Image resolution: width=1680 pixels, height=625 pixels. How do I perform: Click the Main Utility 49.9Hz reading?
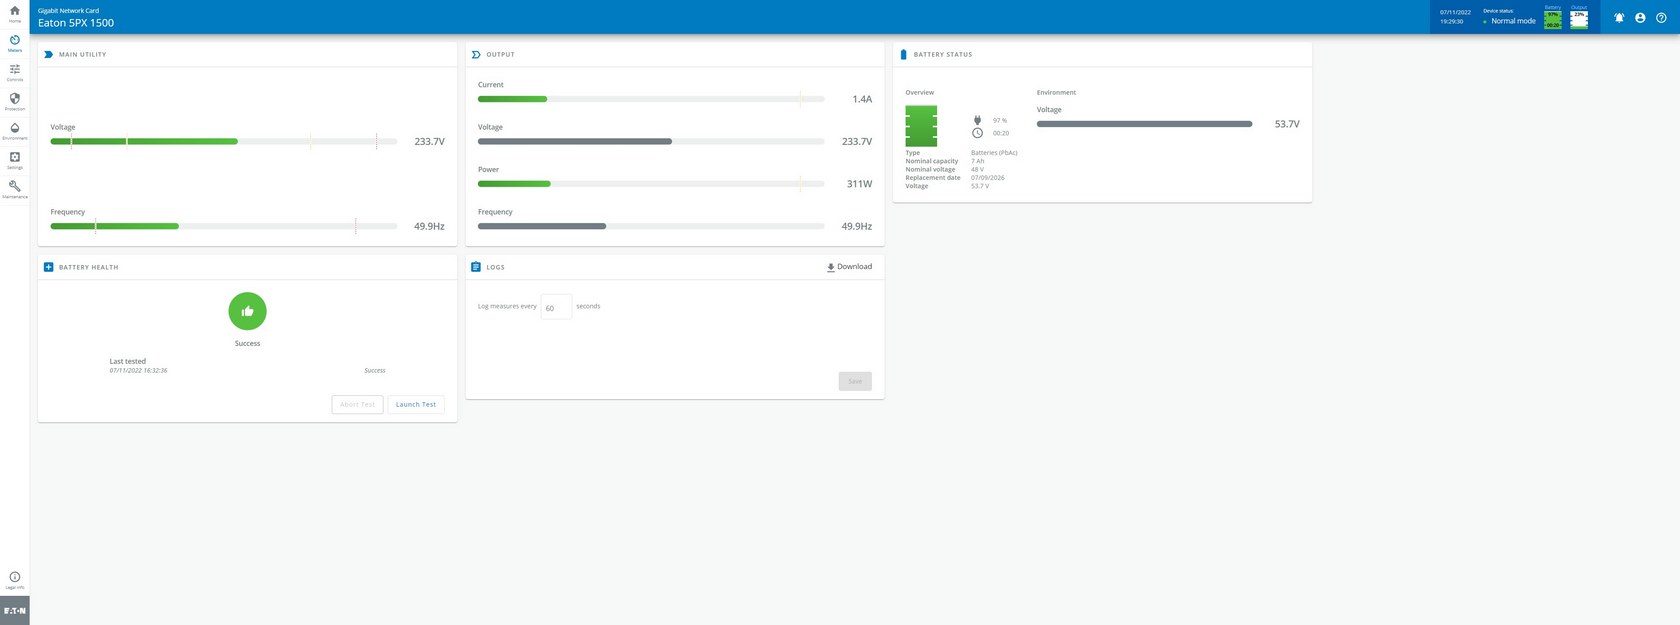pos(429,227)
